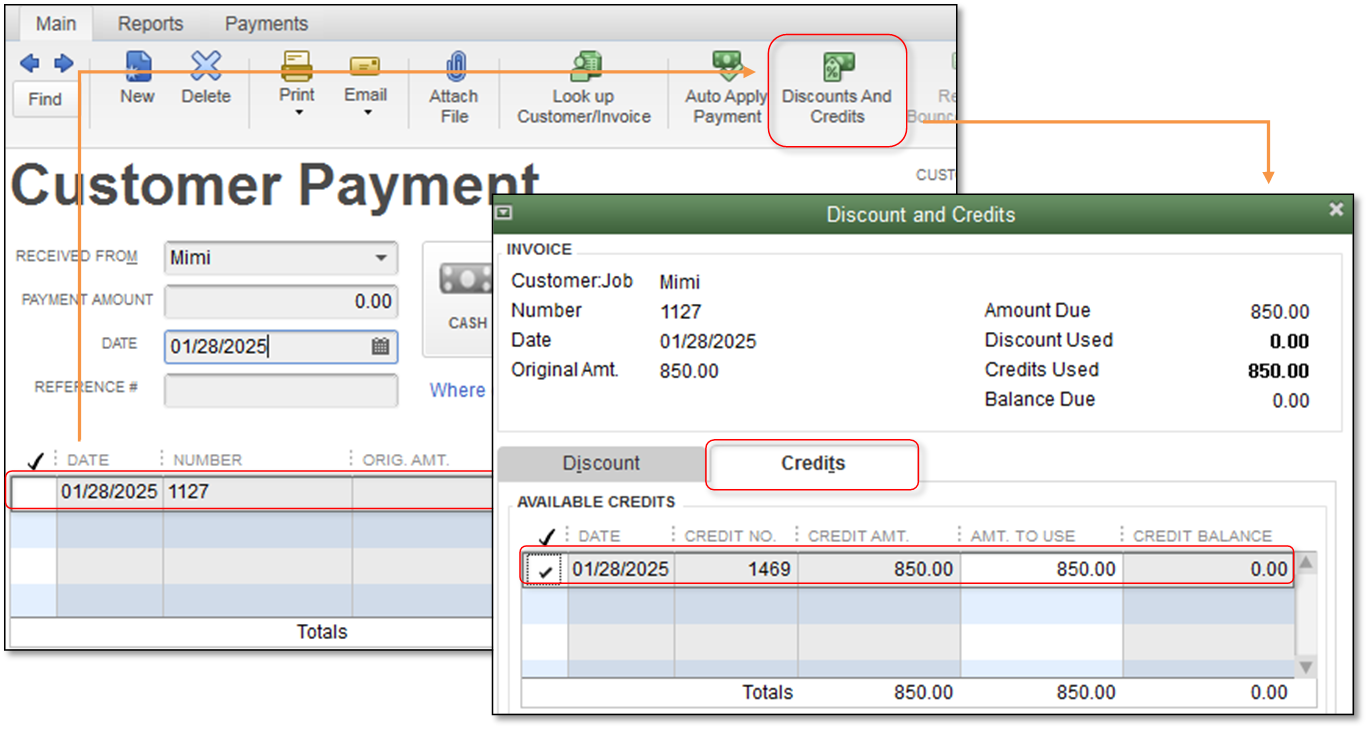This screenshot has width=1368, height=729.
Task: Switch to the Discount tab
Action: pyautogui.click(x=601, y=464)
